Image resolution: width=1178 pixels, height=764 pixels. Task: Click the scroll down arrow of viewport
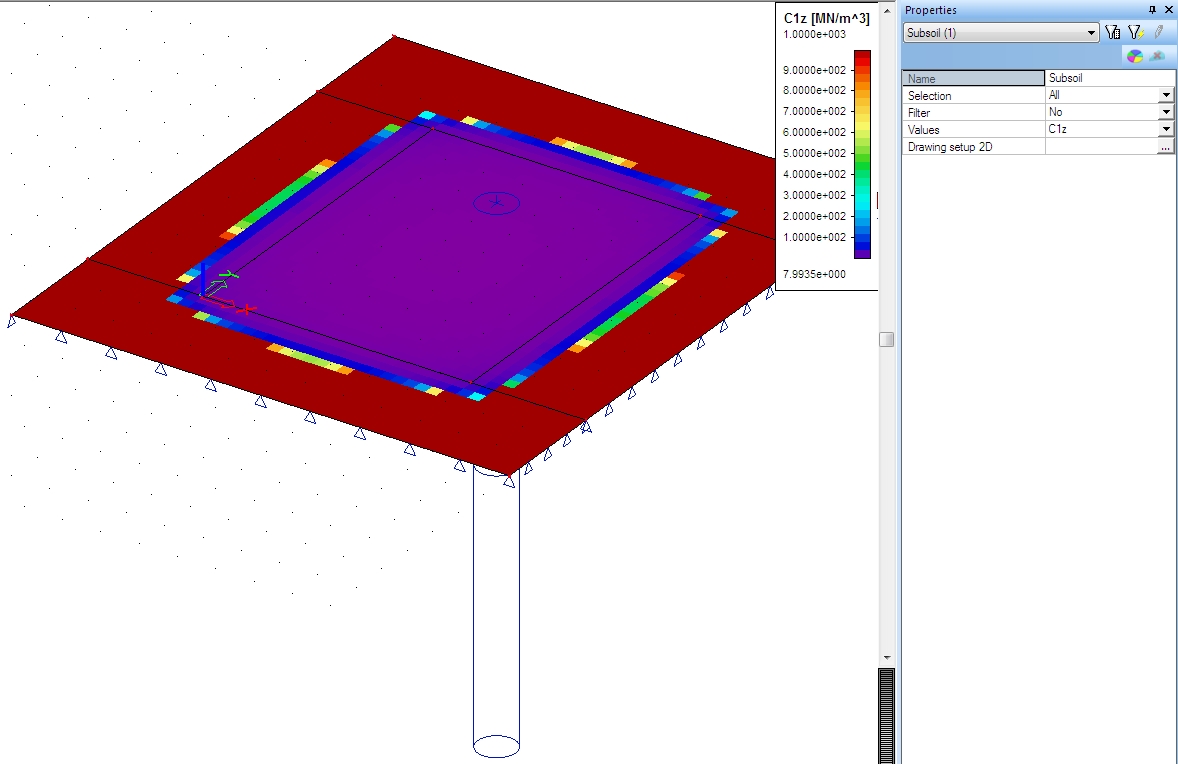pos(886,657)
